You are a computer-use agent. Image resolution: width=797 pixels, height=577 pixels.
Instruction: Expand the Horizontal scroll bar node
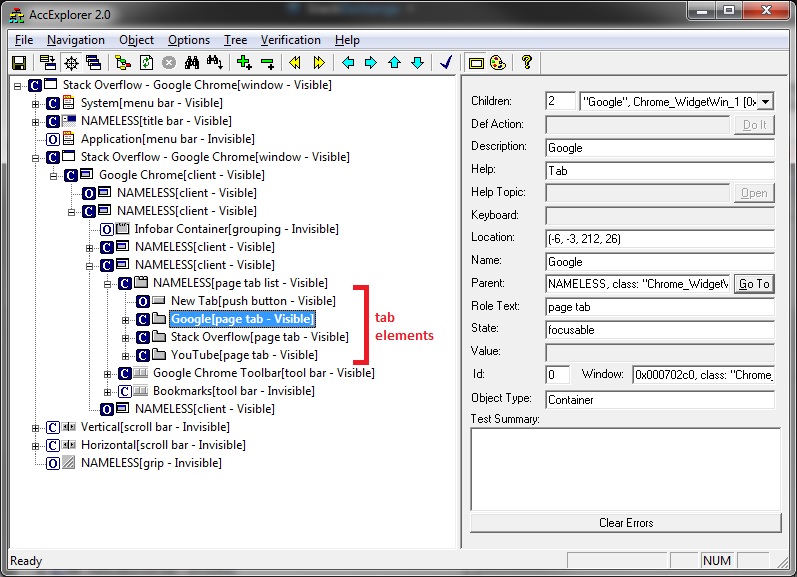tap(36, 446)
